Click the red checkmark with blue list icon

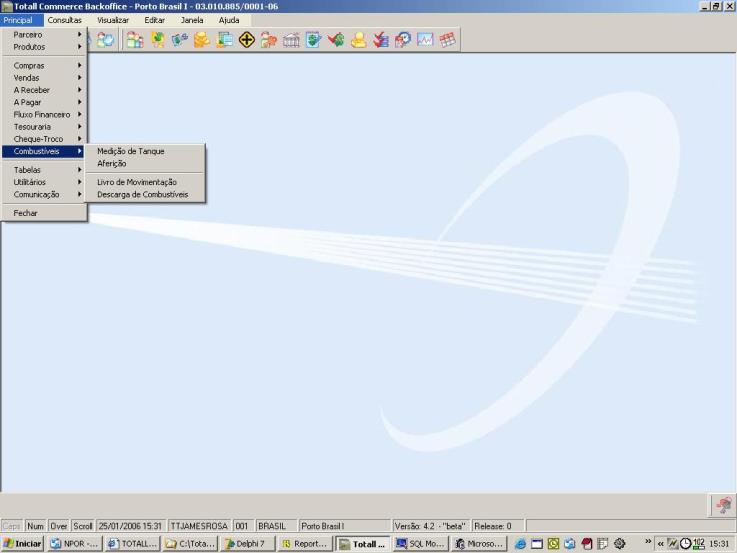(381, 40)
